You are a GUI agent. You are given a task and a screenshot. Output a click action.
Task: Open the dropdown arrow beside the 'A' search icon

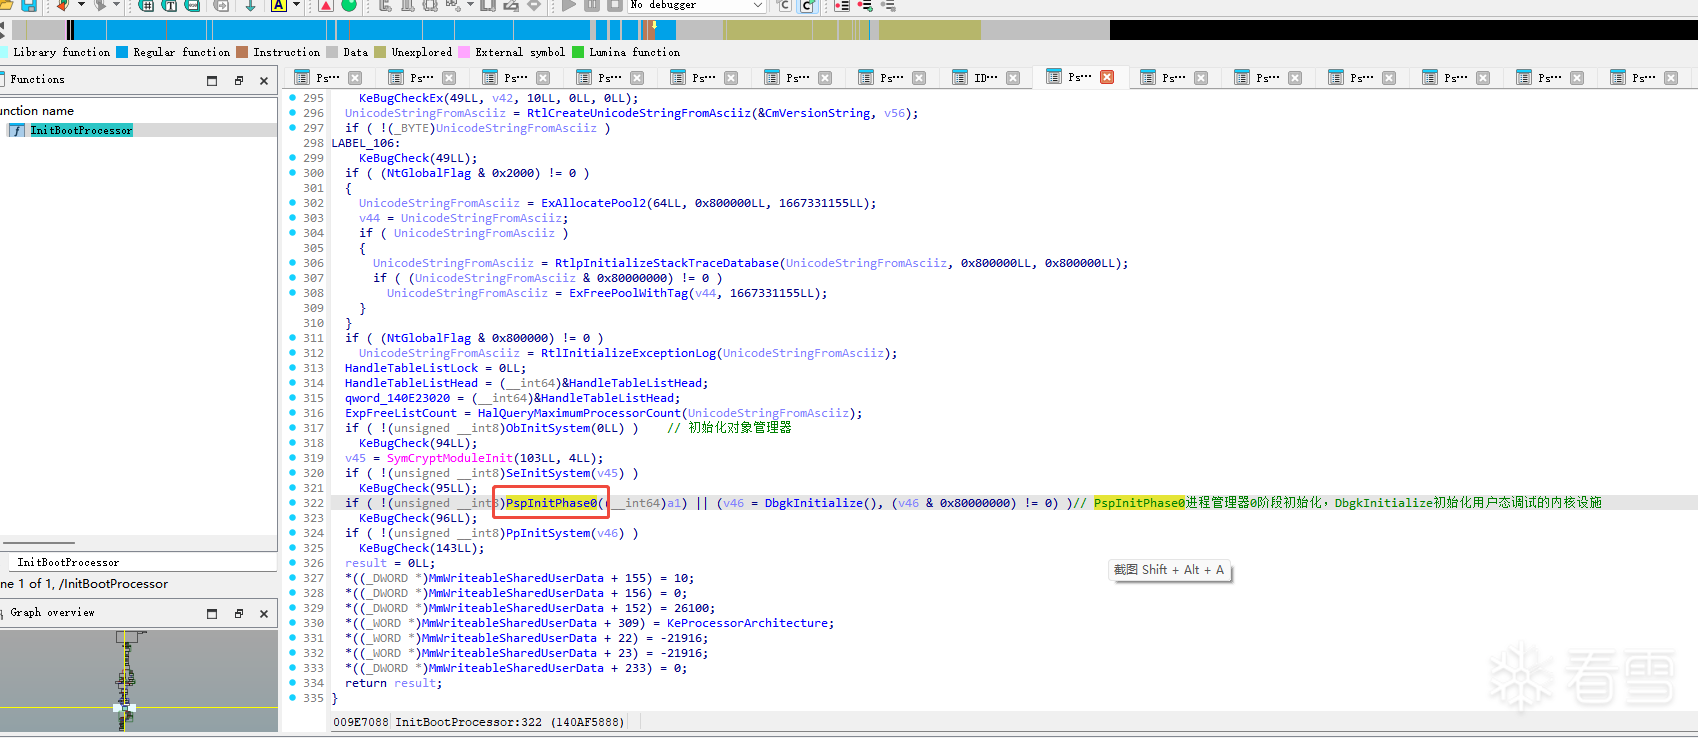tap(297, 5)
